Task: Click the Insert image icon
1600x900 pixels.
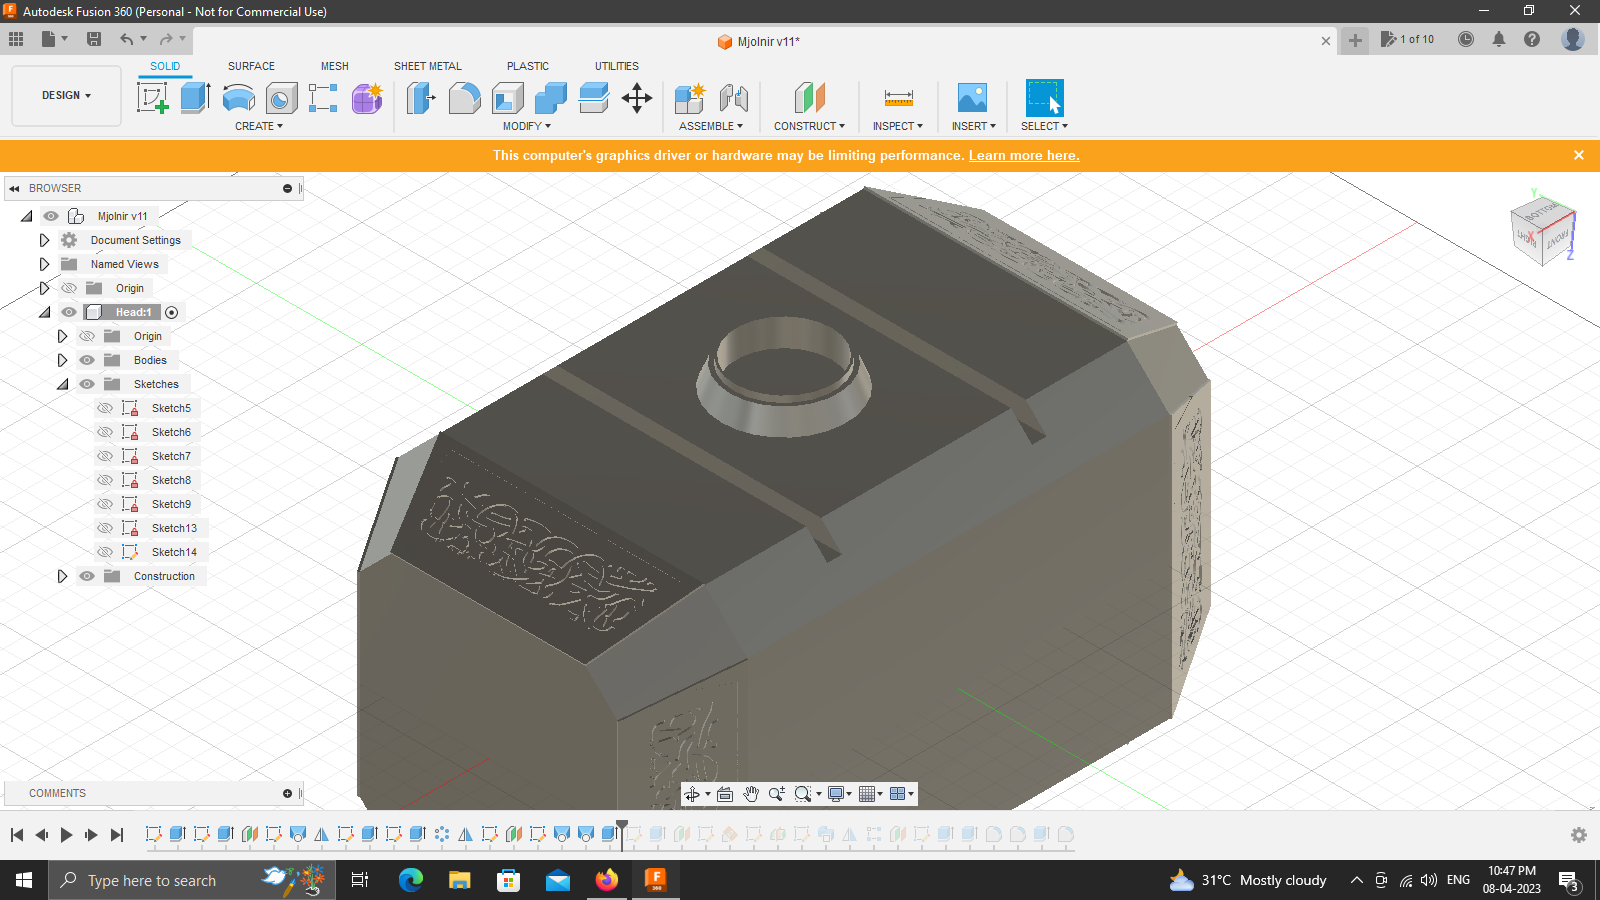Action: click(972, 98)
